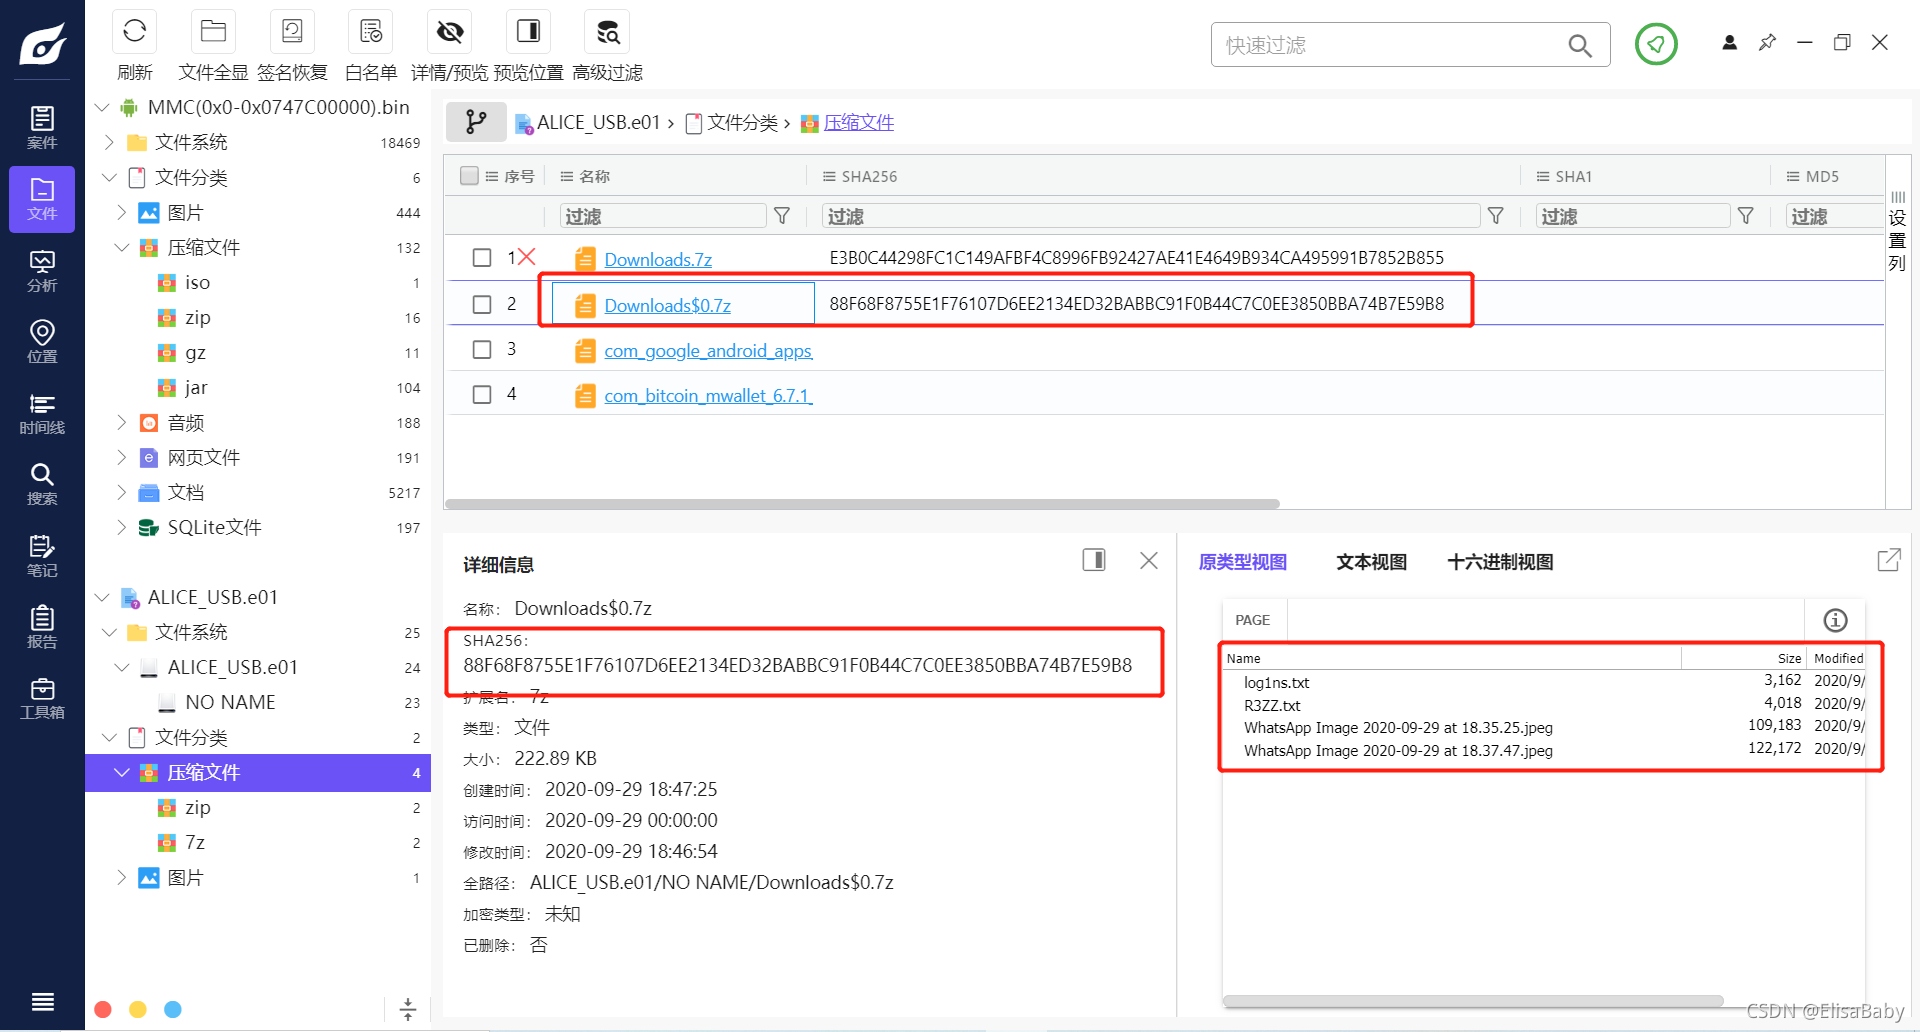This screenshot has height=1032, width=1920.
Task: Check the box for row com_google_android_apps
Action: point(482,349)
